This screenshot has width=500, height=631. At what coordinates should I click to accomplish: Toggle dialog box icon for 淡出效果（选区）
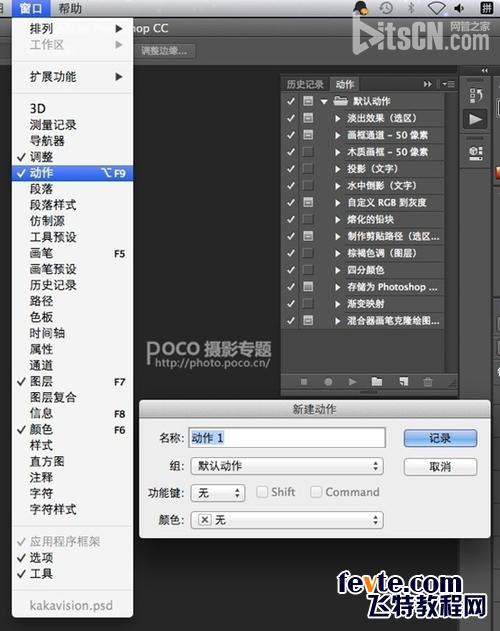(x=308, y=118)
